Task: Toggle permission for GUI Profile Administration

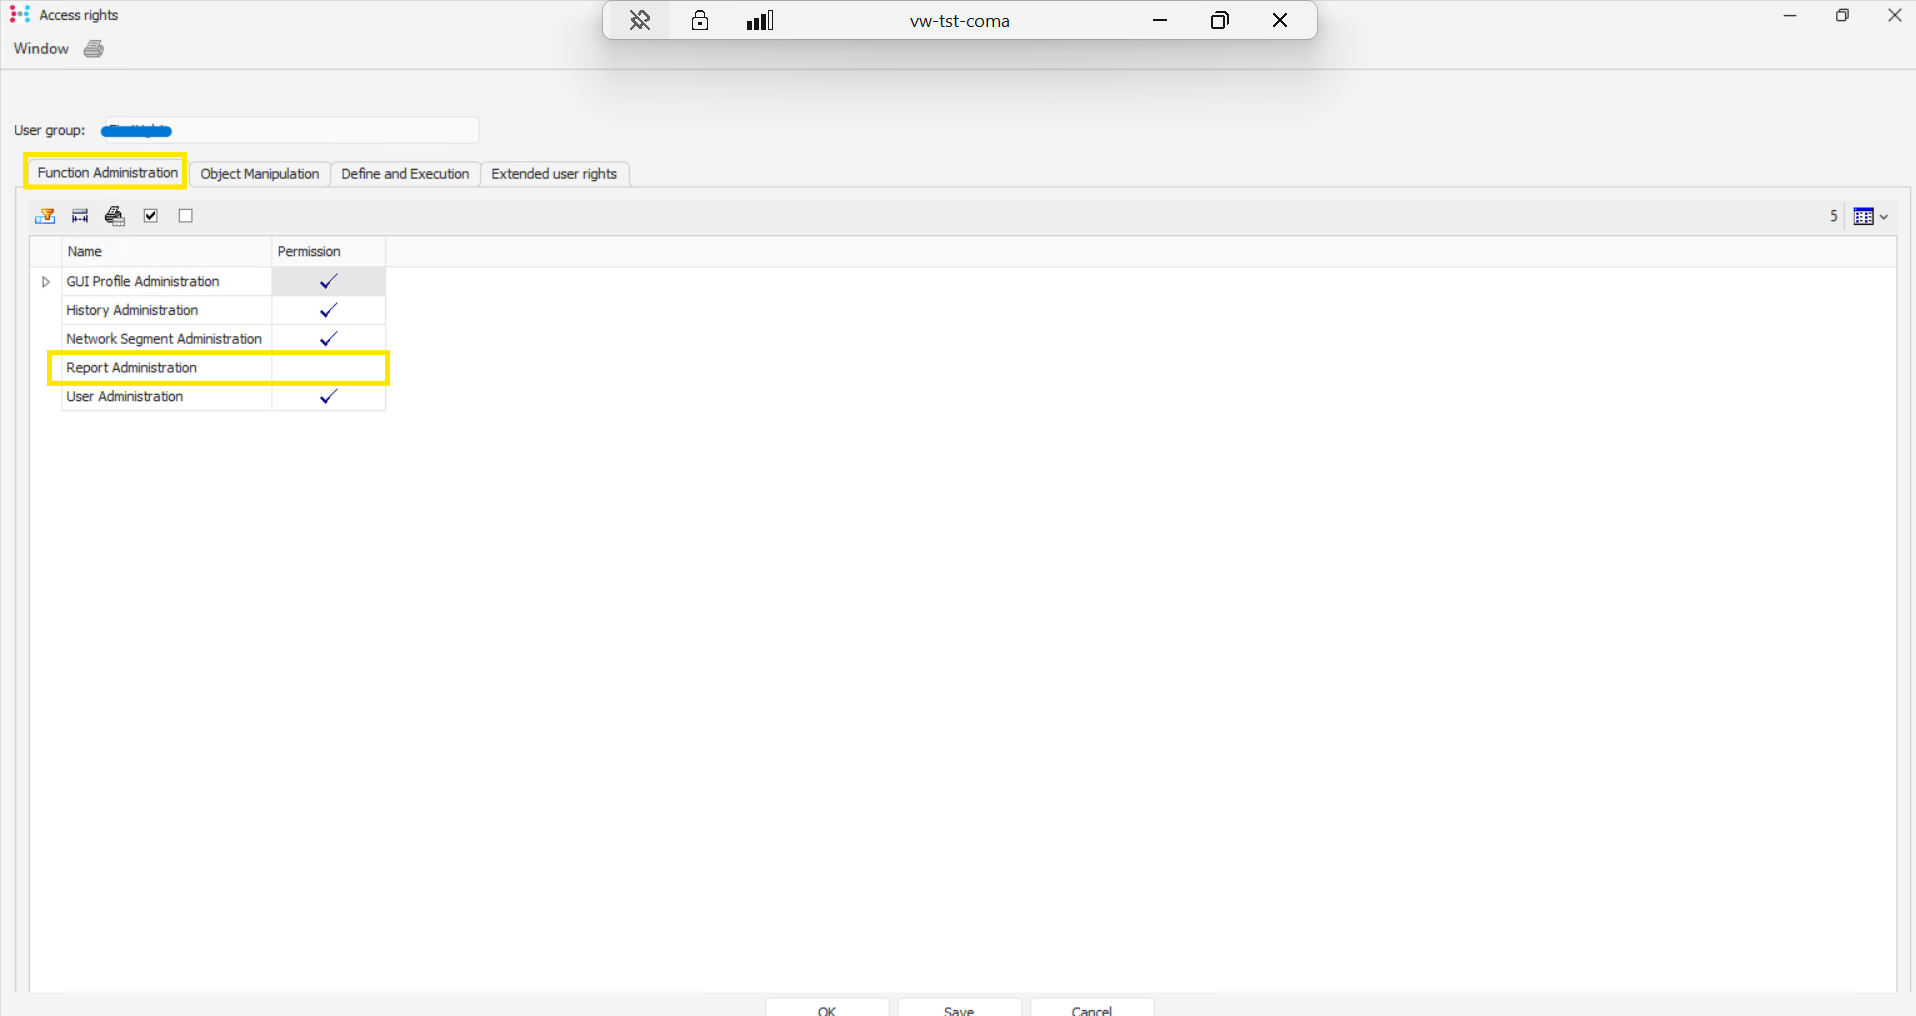Action: pyautogui.click(x=328, y=282)
